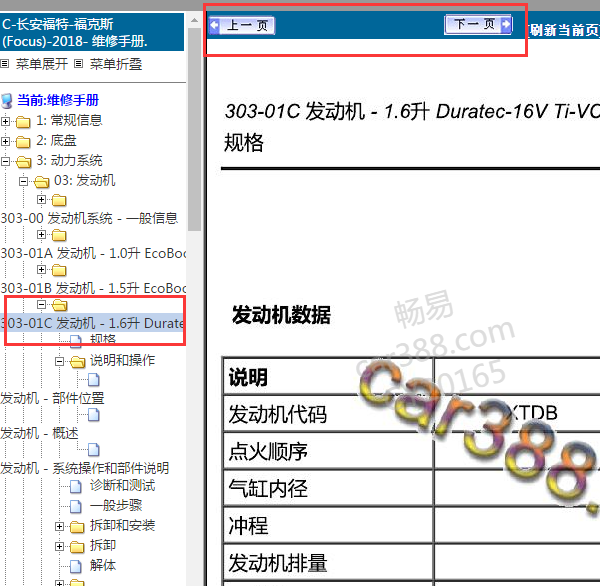
Task: Select highlighted 303-01C 发动机 1.6升 entry
Action: [x=93, y=323]
